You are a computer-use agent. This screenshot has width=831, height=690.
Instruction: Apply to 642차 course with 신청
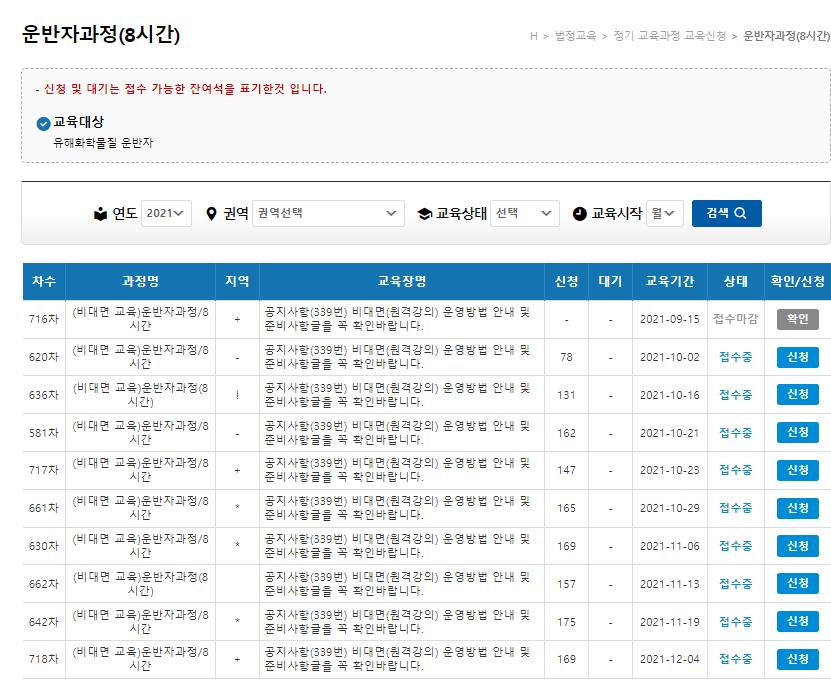coord(798,621)
